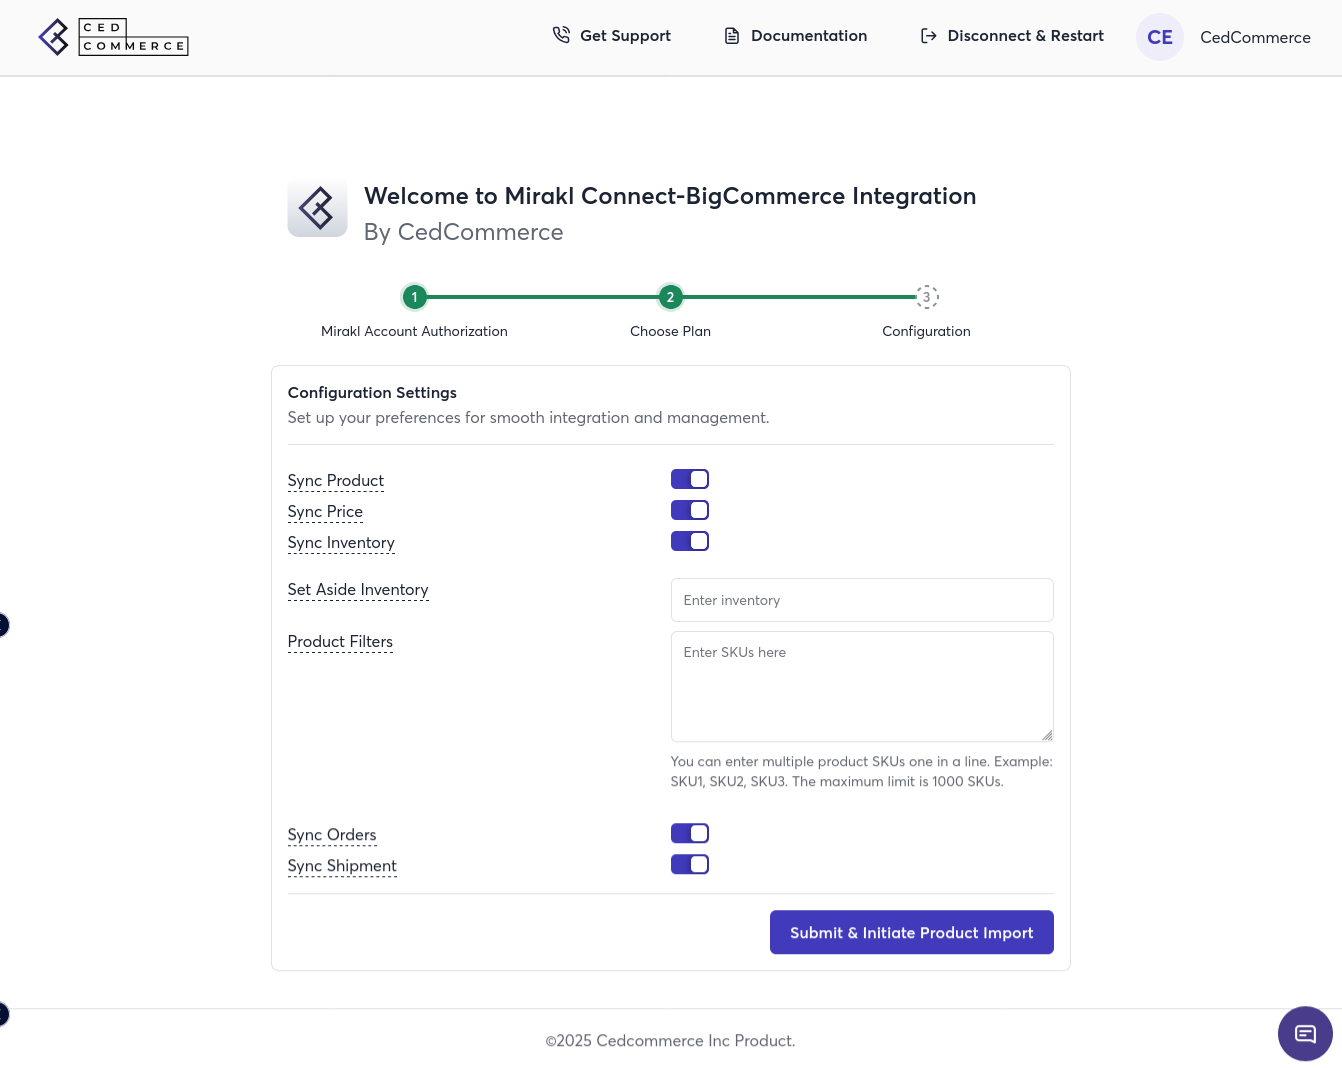Click step 3 Configuration circle

point(927,297)
